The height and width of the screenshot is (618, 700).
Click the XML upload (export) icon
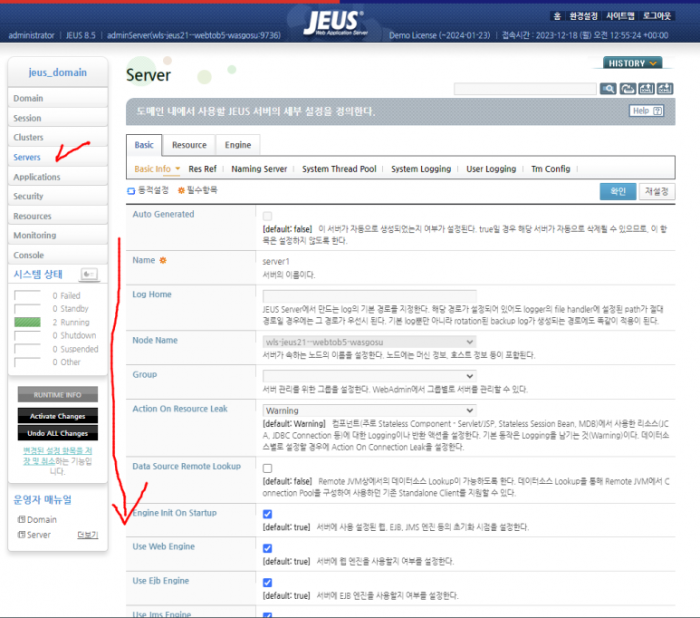pyautogui.click(x=646, y=89)
